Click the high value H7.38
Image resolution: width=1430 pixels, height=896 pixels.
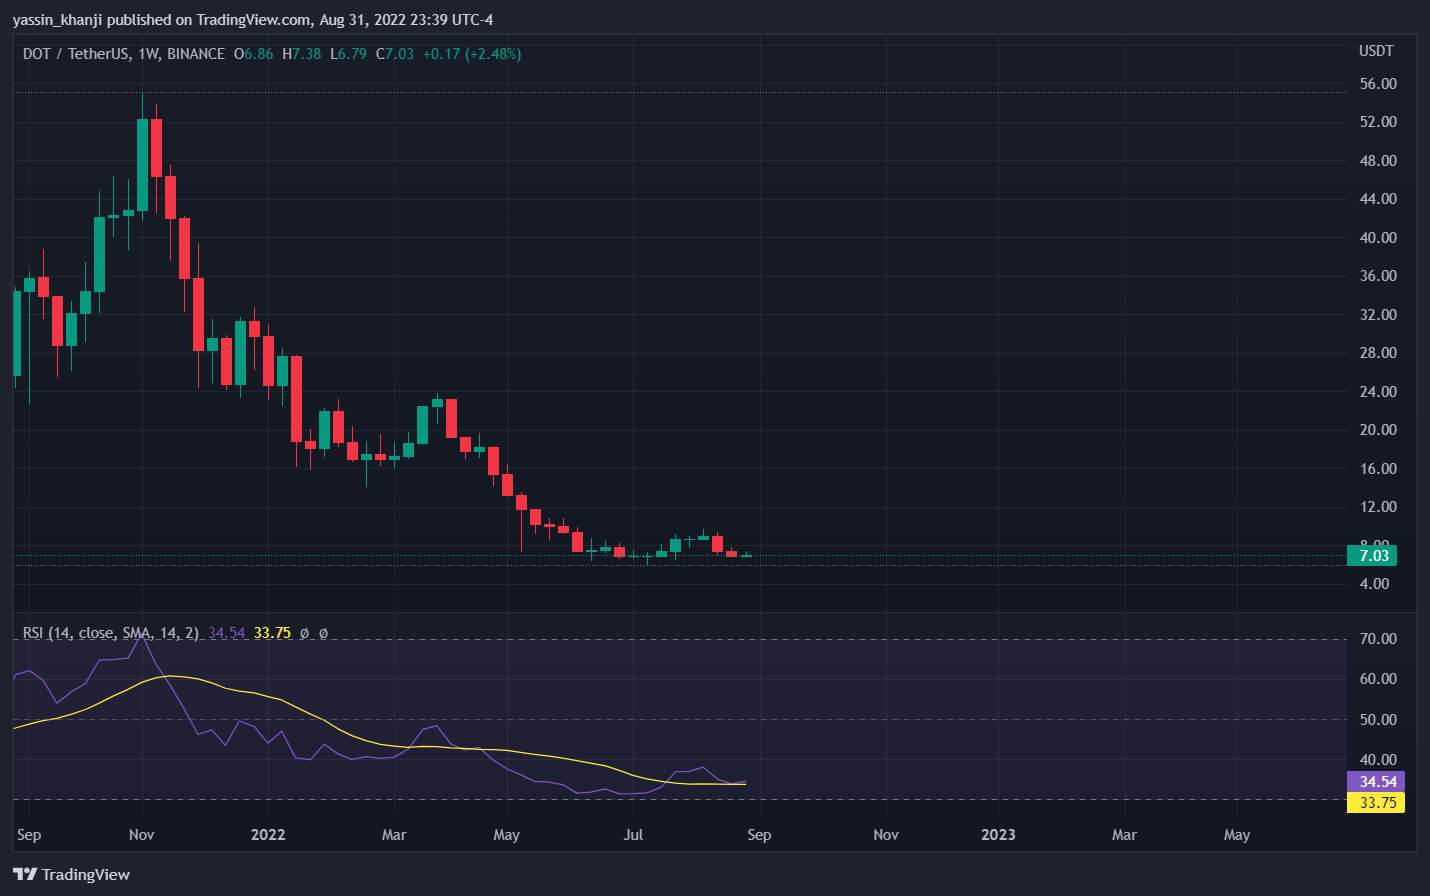click(x=302, y=54)
